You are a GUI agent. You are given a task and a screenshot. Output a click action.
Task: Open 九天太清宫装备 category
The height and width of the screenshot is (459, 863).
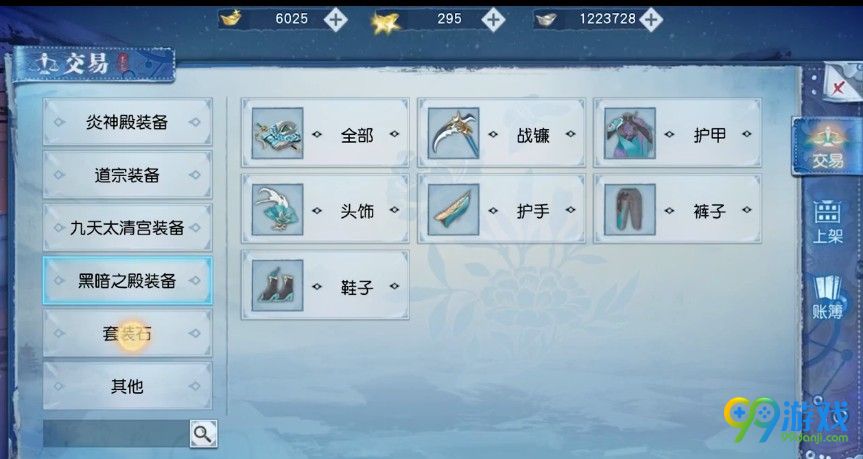click(127, 228)
